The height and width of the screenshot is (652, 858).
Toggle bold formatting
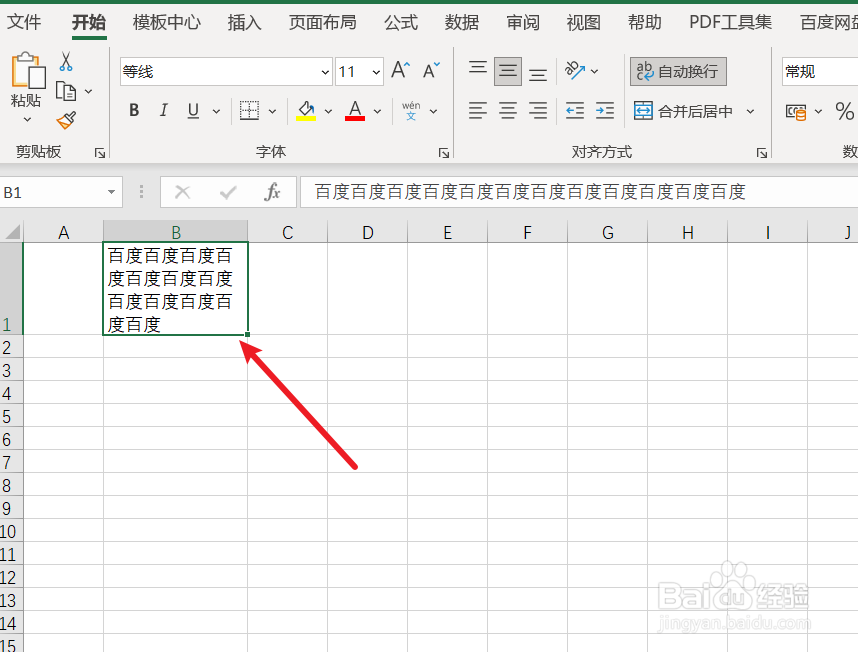(134, 110)
